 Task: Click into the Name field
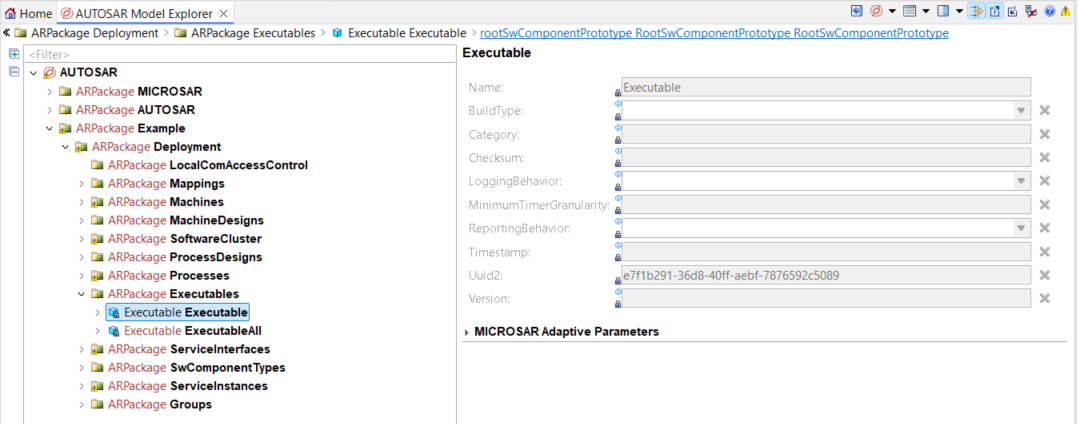point(826,87)
